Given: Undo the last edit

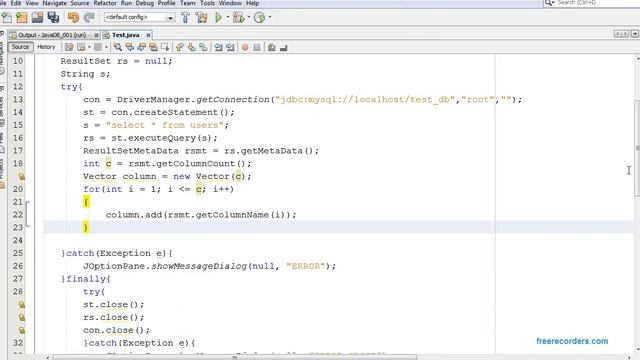Looking at the screenshot, I should pyautogui.click(x=73, y=18).
